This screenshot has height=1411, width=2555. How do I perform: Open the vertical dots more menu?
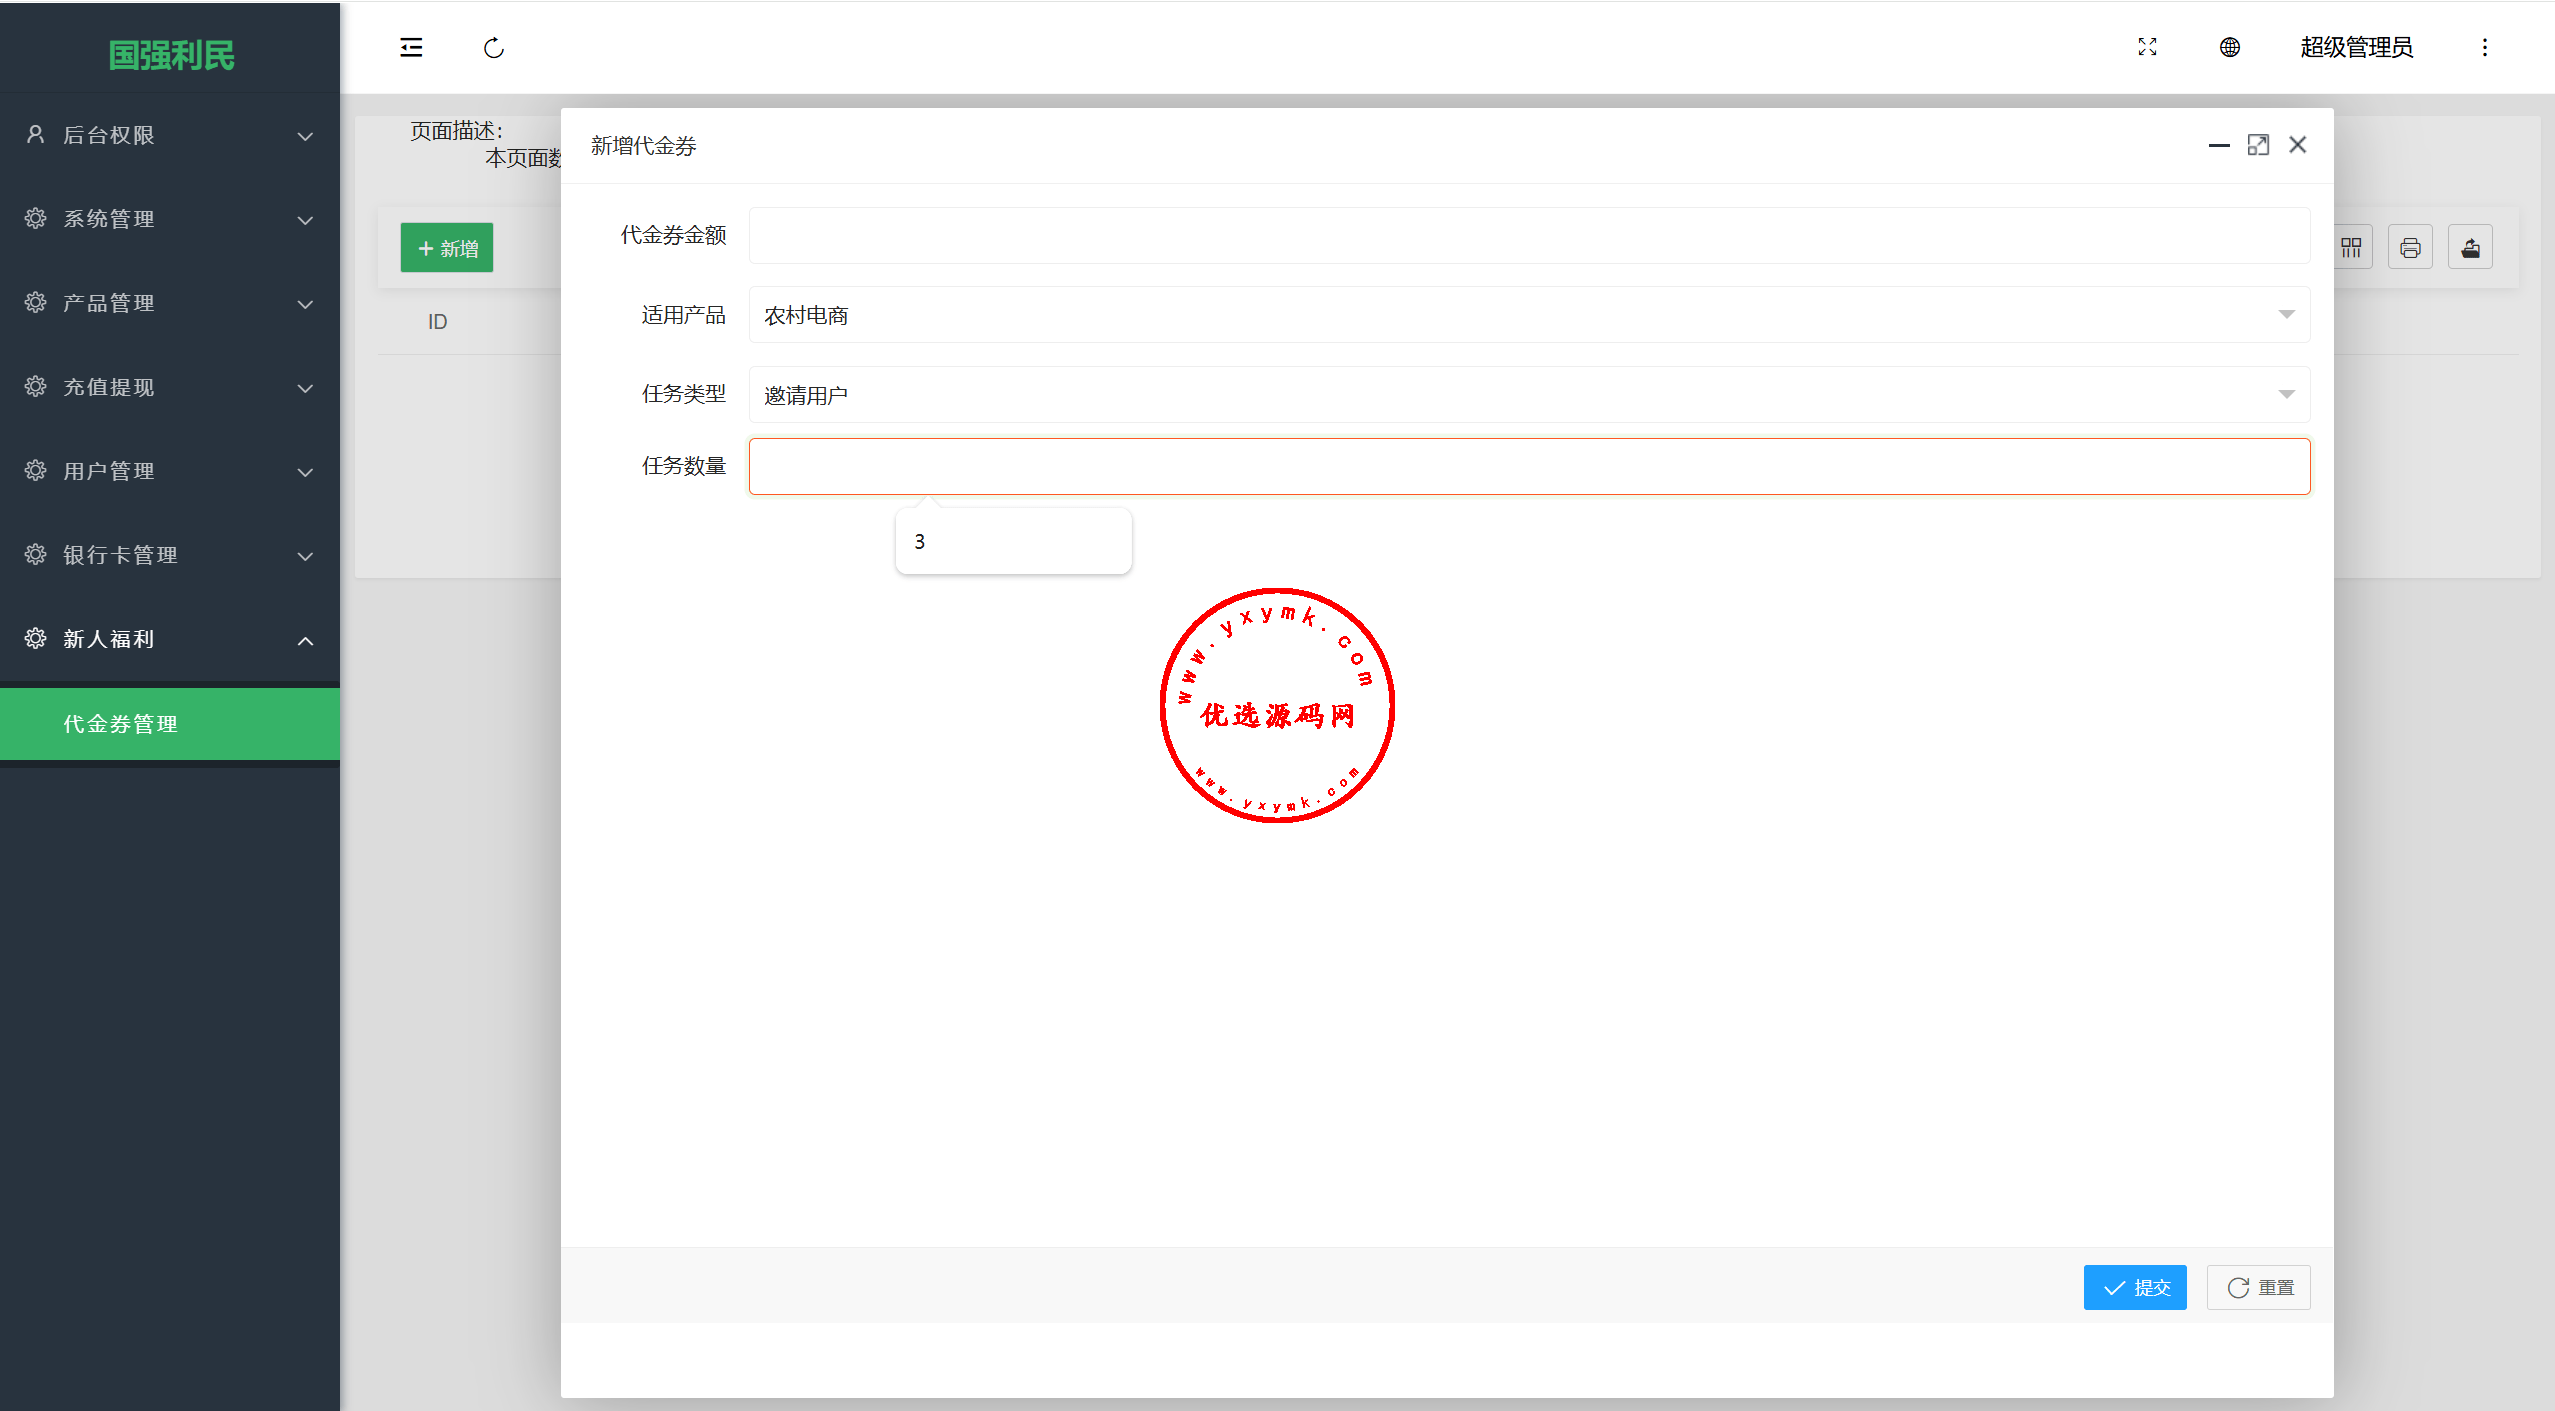click(x=2484, y=47)
